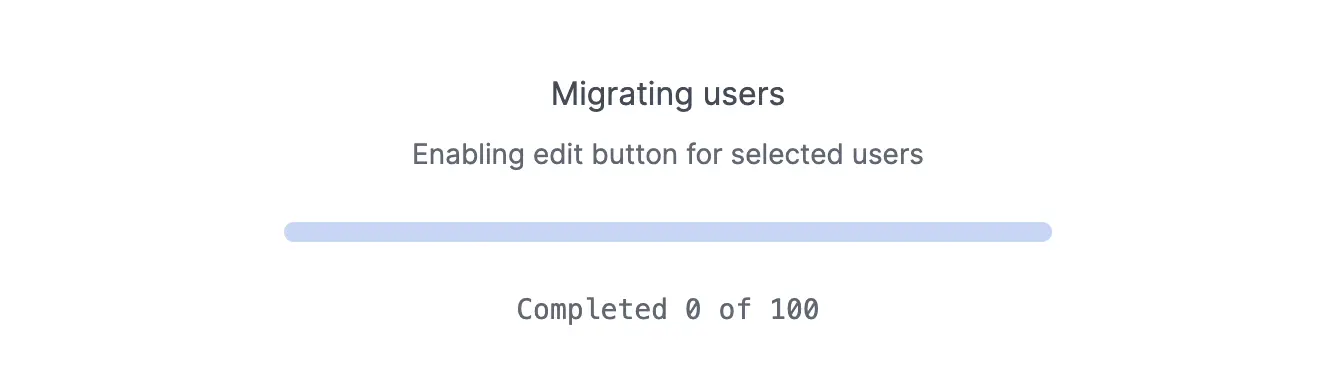Screen dimensions: 1340x376
Task: Click the word 'Completed' in the status
Action: click(592, 309)
